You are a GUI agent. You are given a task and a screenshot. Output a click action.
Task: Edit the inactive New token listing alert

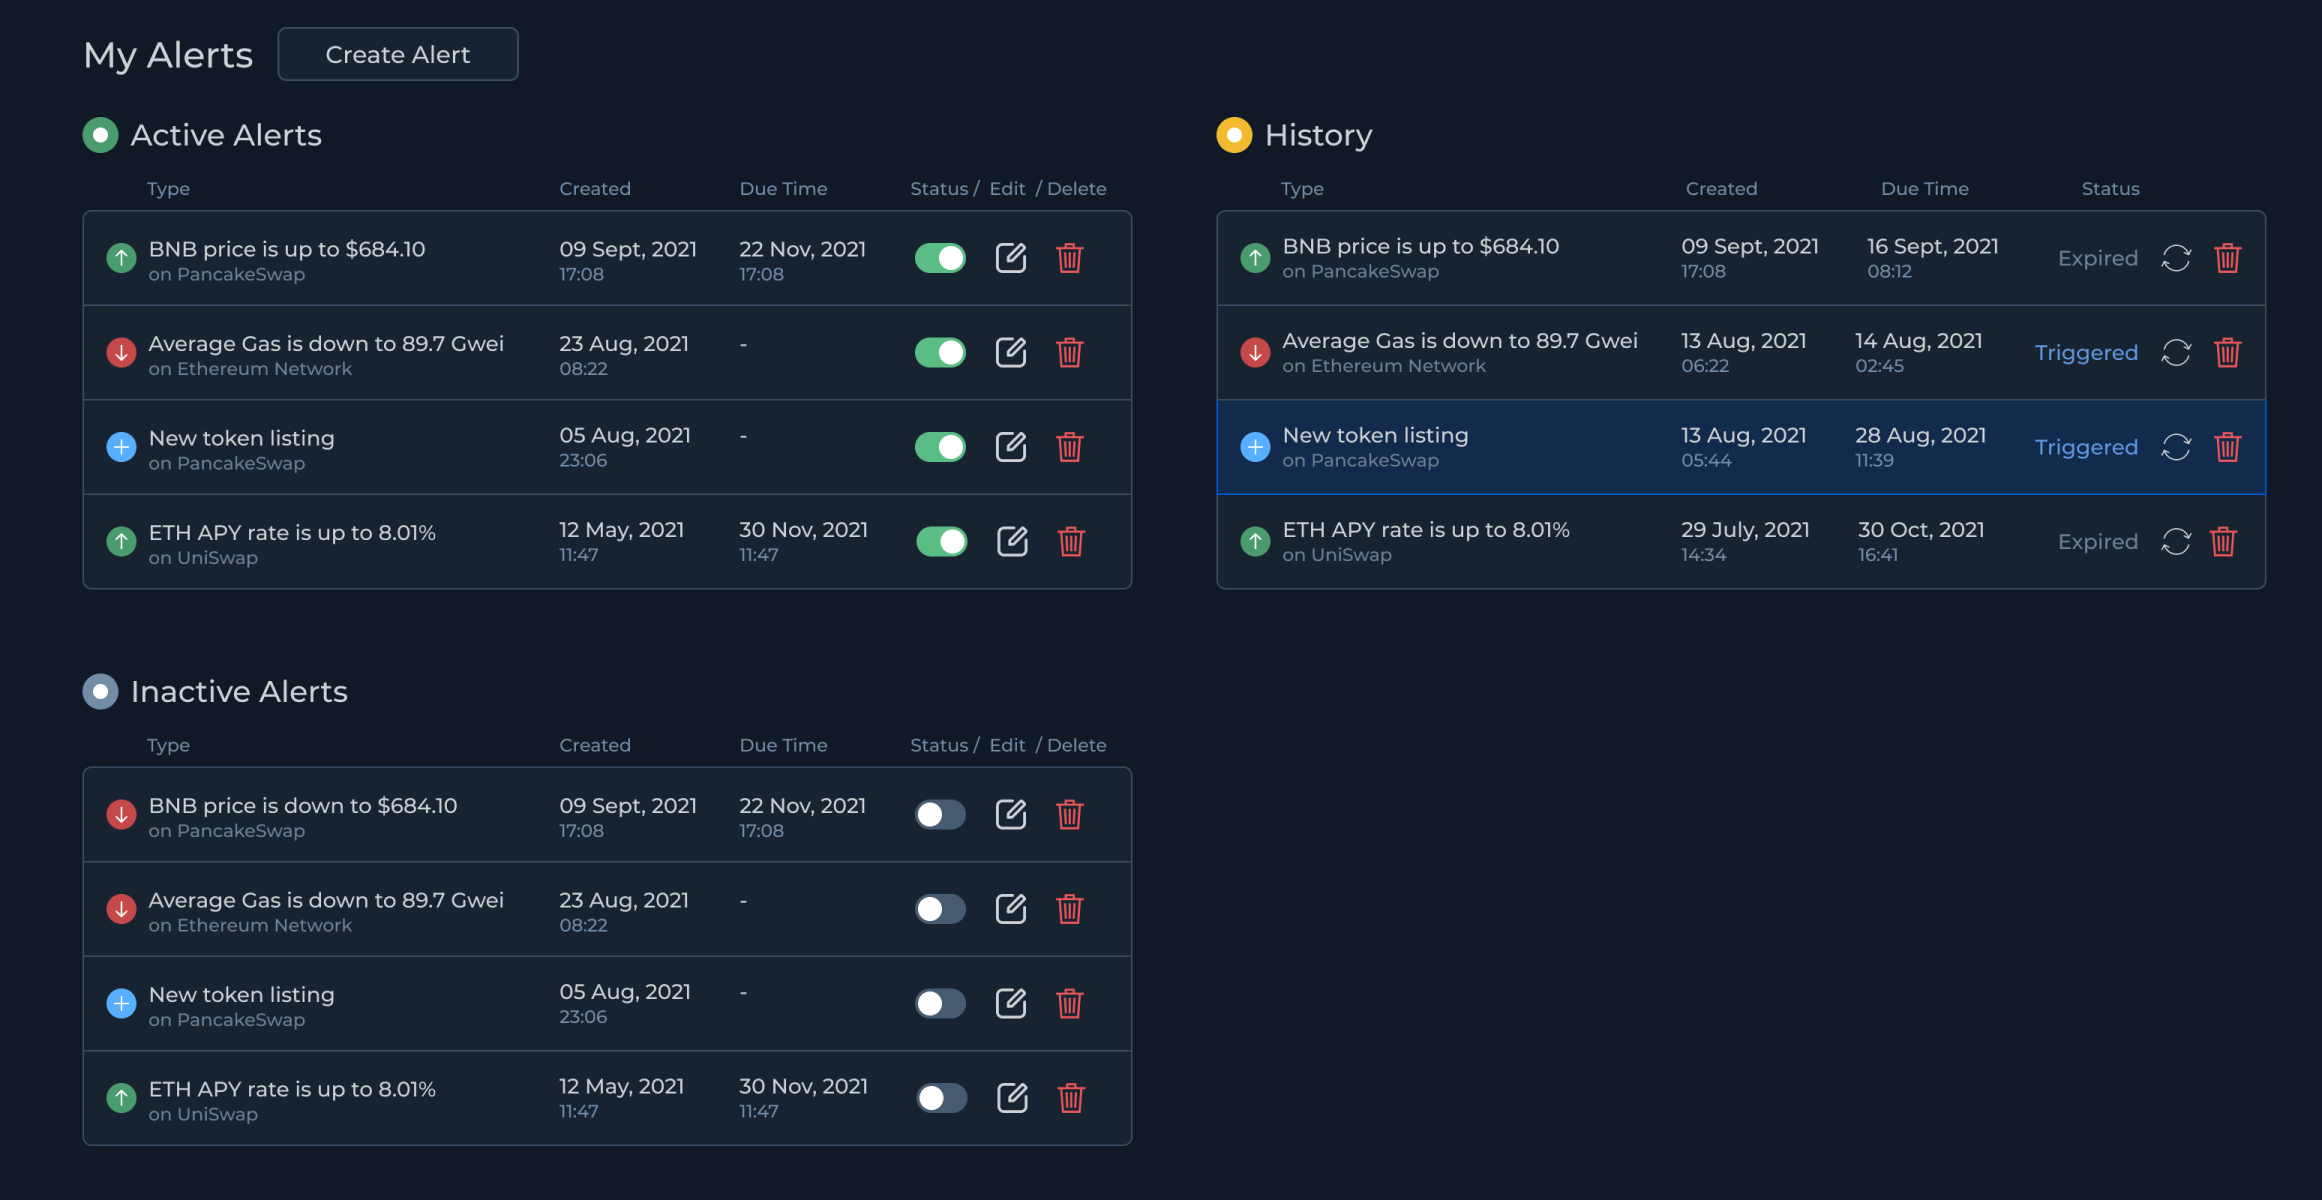tap(1011, 1003)
